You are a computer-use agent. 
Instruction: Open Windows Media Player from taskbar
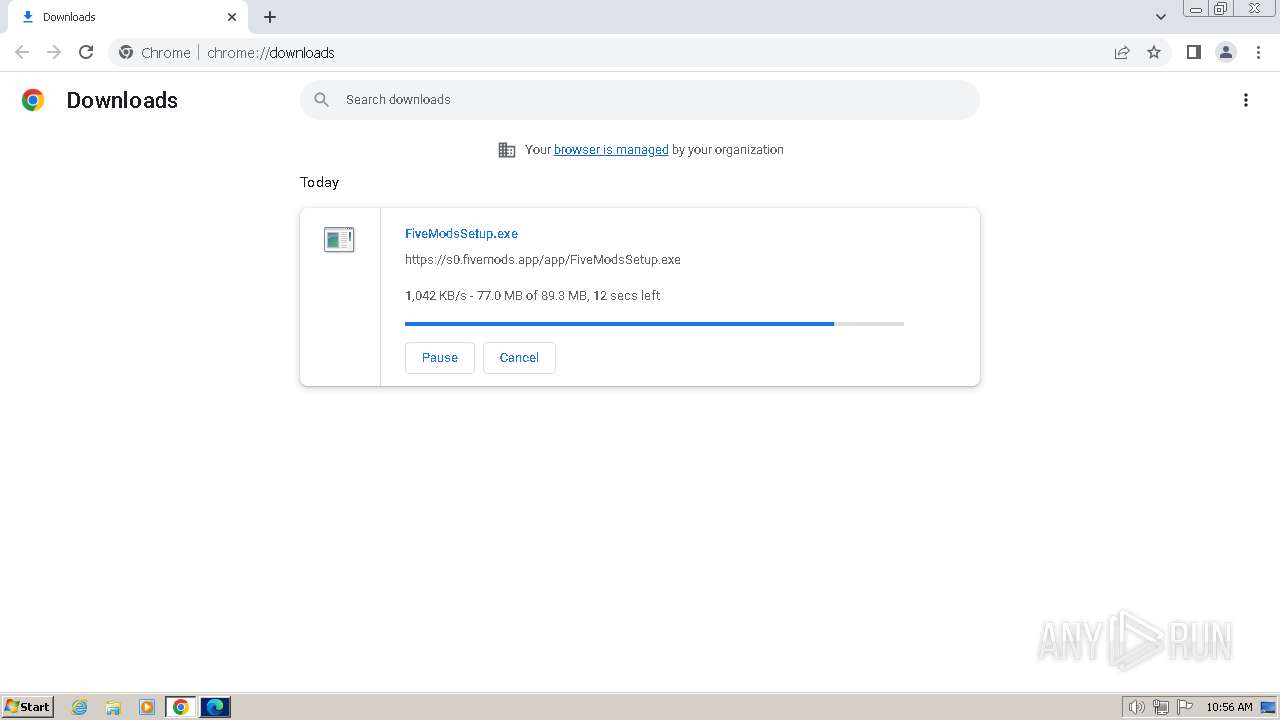(x=147, y=707)
